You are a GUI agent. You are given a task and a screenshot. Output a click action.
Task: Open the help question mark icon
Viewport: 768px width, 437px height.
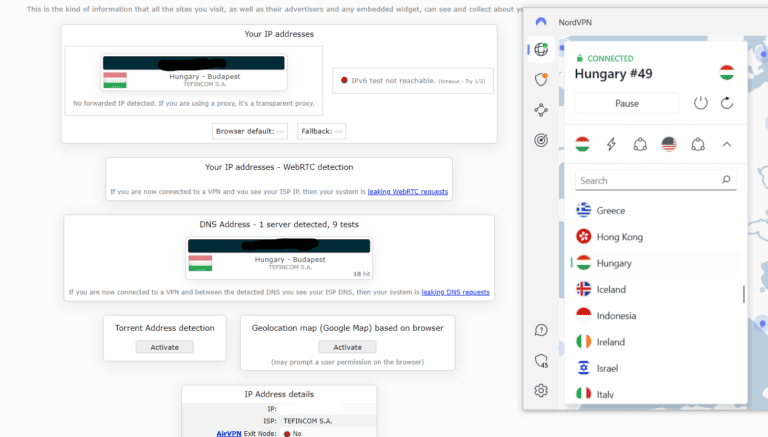(x=541, y=330)
